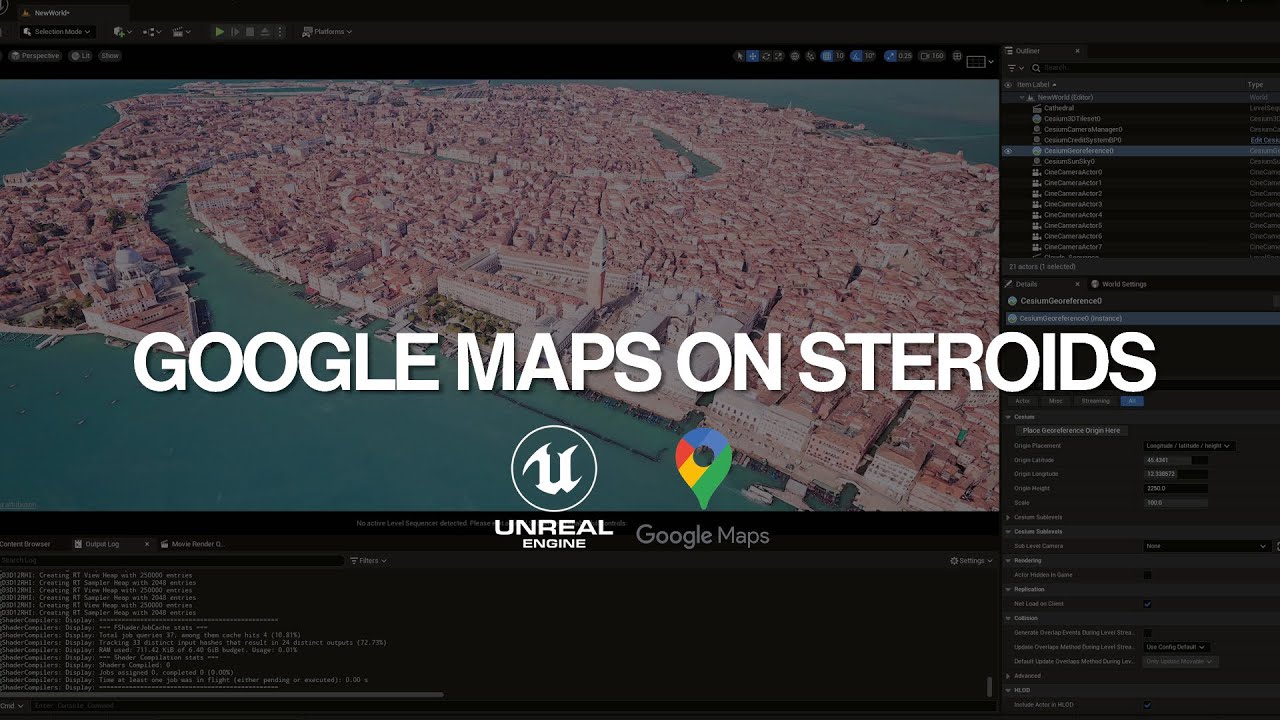Activate the Translate gizmo tool
Viewport: 1280px width, 720px height.
tap(752, 56)
